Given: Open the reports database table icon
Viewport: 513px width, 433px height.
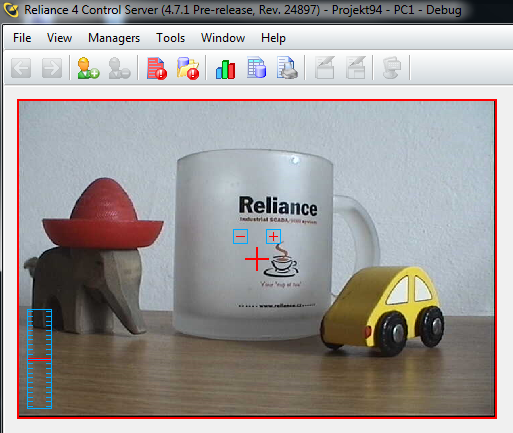Looking at the screenshot, I should point(256,68).
